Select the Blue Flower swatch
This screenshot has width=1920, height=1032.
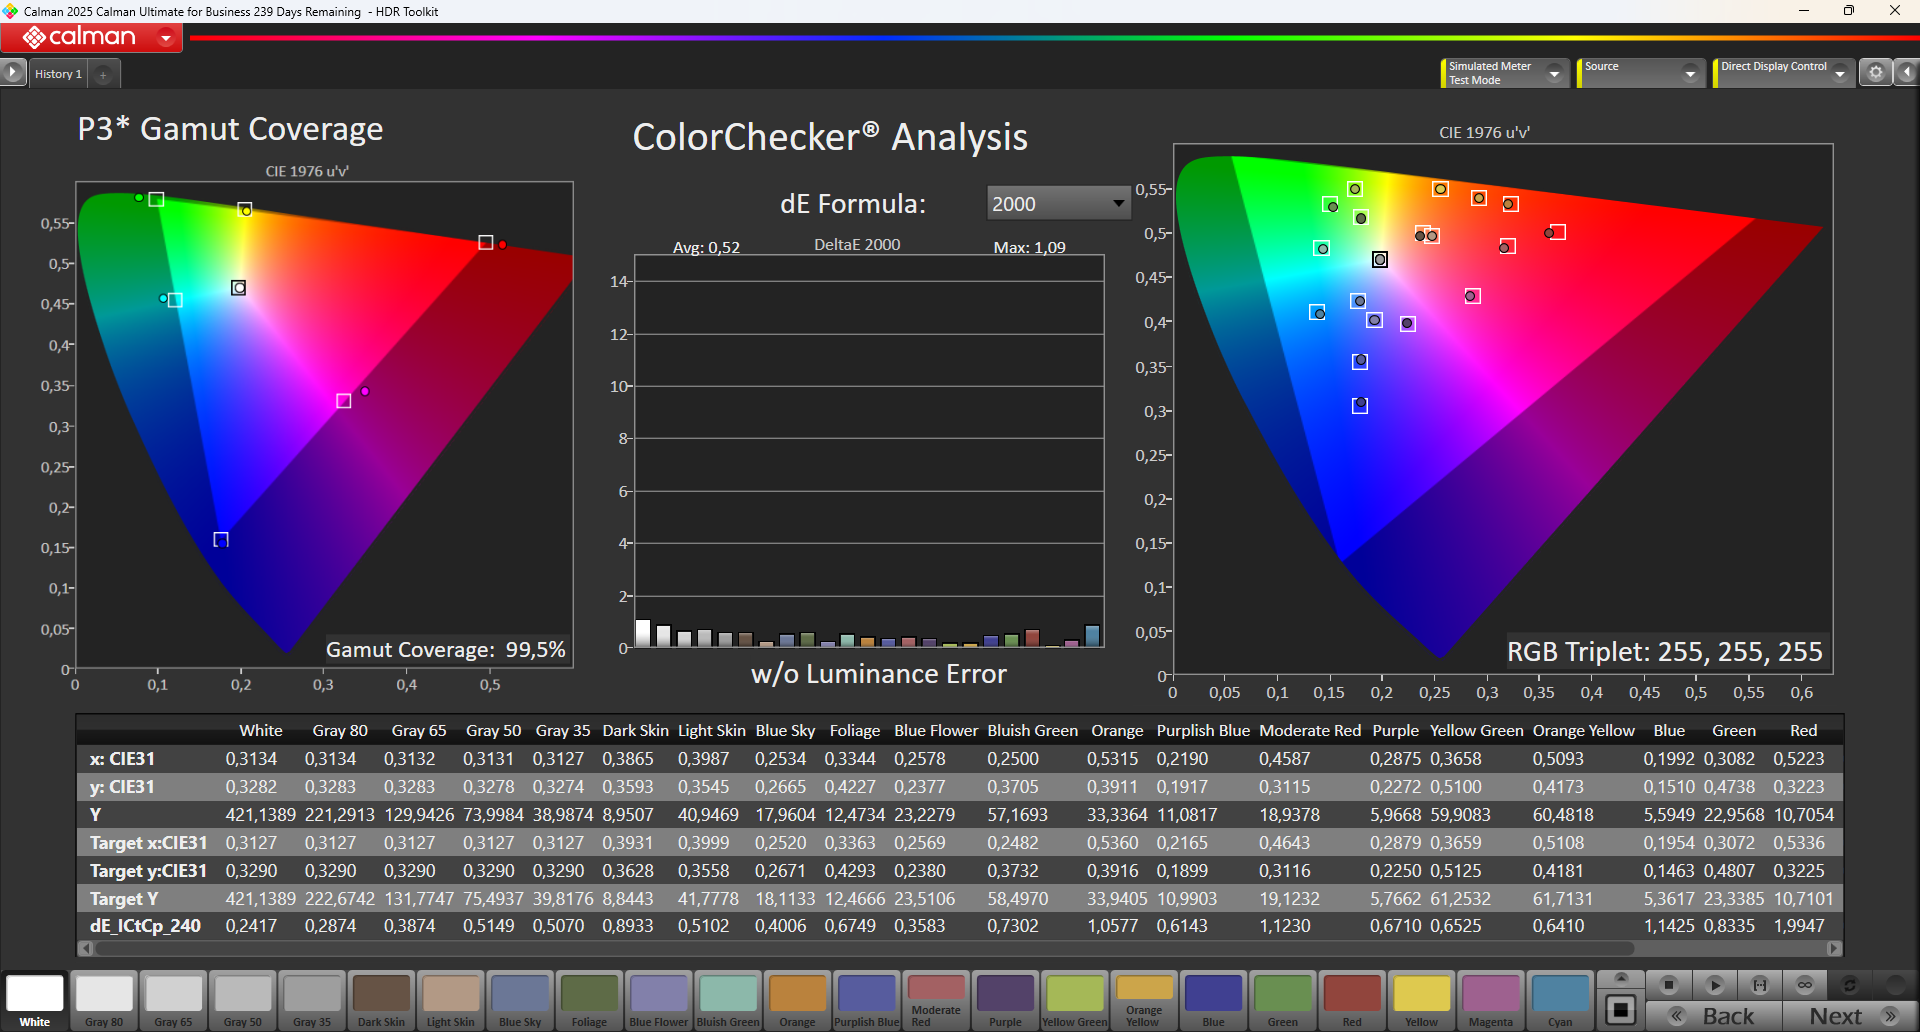[x=659, y=1000]
